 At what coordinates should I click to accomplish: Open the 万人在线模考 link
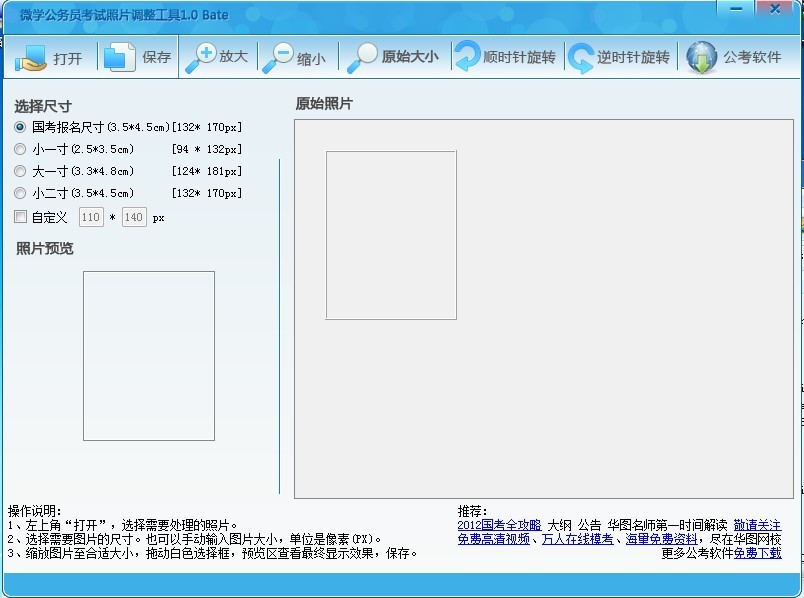[x=577, y=539]
